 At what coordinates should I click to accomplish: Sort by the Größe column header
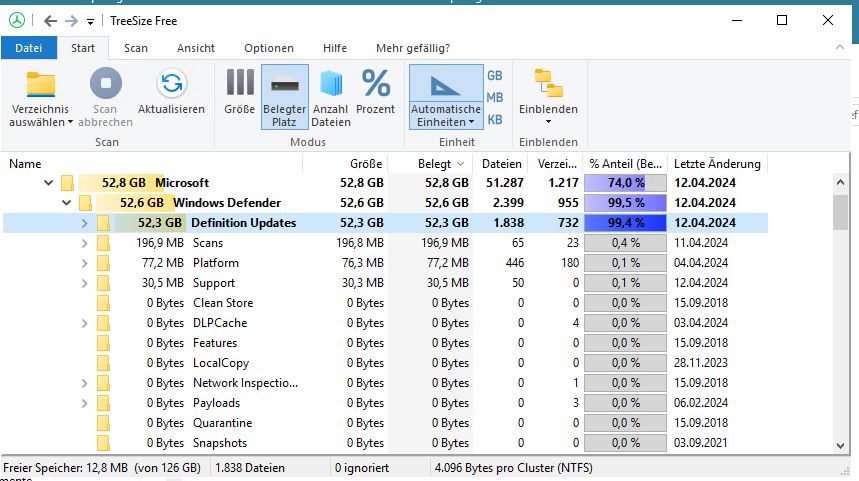pyautogui.click(x=346, y=164)
